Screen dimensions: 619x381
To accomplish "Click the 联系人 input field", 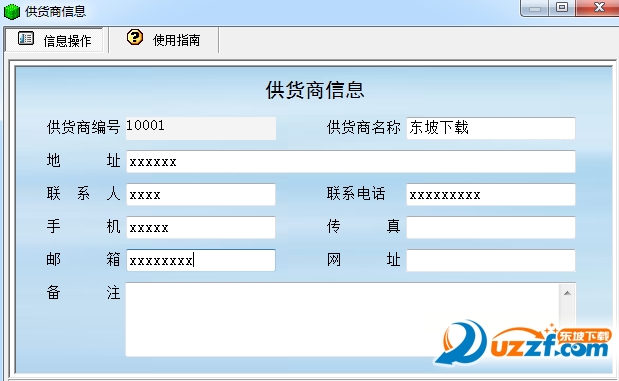I will pos(201,194).
